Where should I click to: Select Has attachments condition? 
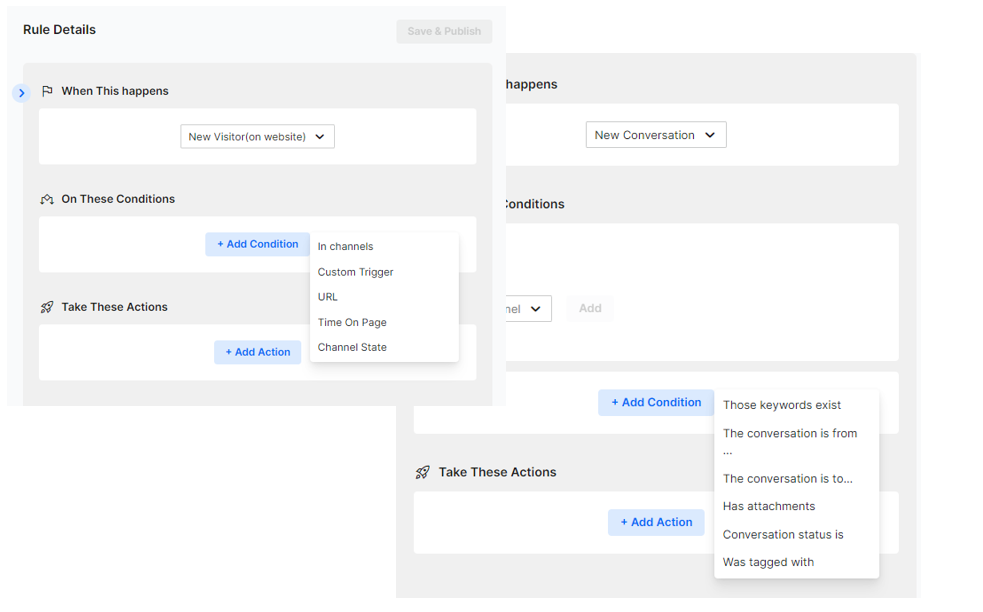point(769,506)
